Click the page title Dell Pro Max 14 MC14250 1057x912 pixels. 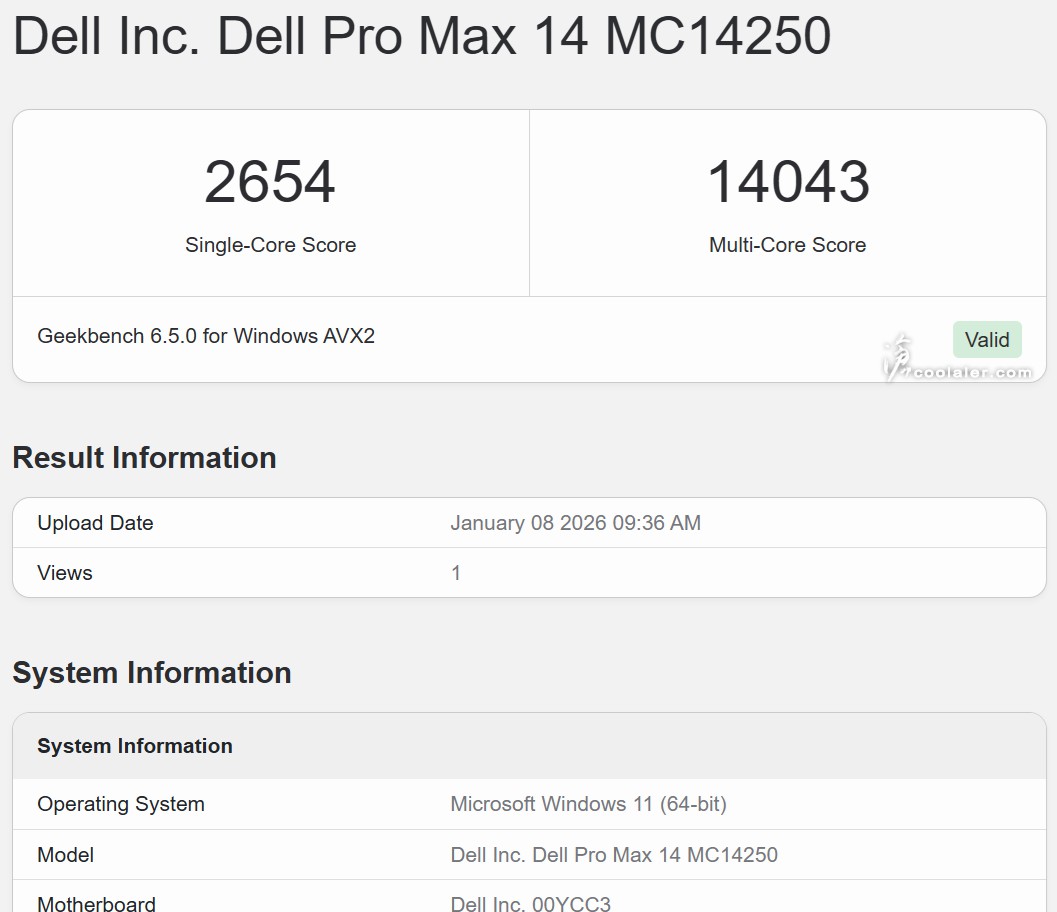point(421,35)
